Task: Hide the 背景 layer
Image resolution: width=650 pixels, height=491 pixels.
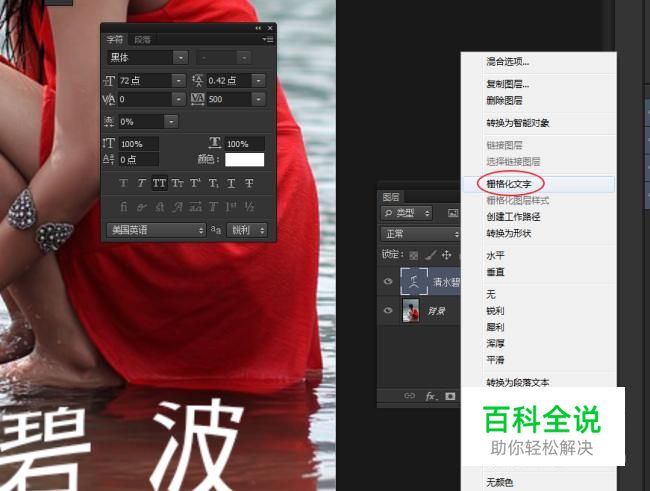Action: click(x=388, y=310)
